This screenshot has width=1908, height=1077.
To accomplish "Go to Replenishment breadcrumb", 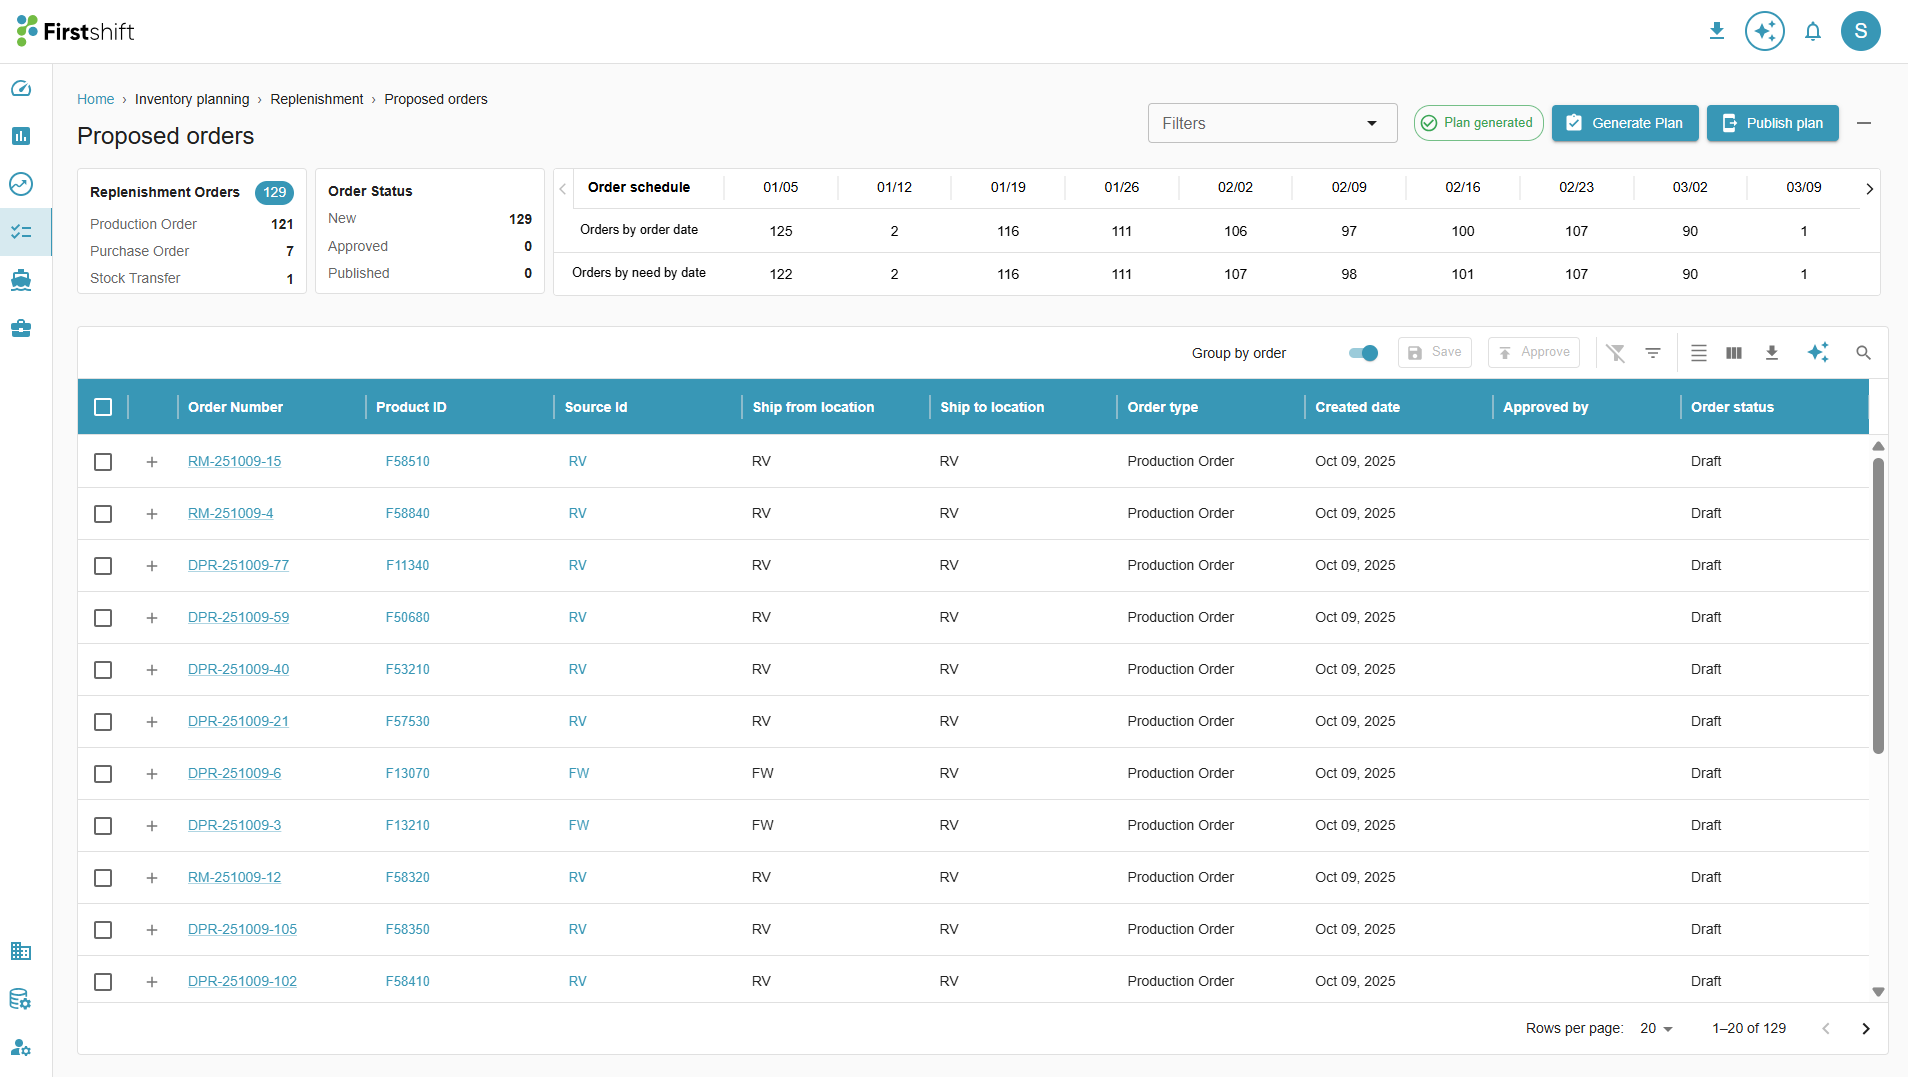I will 317,99.
